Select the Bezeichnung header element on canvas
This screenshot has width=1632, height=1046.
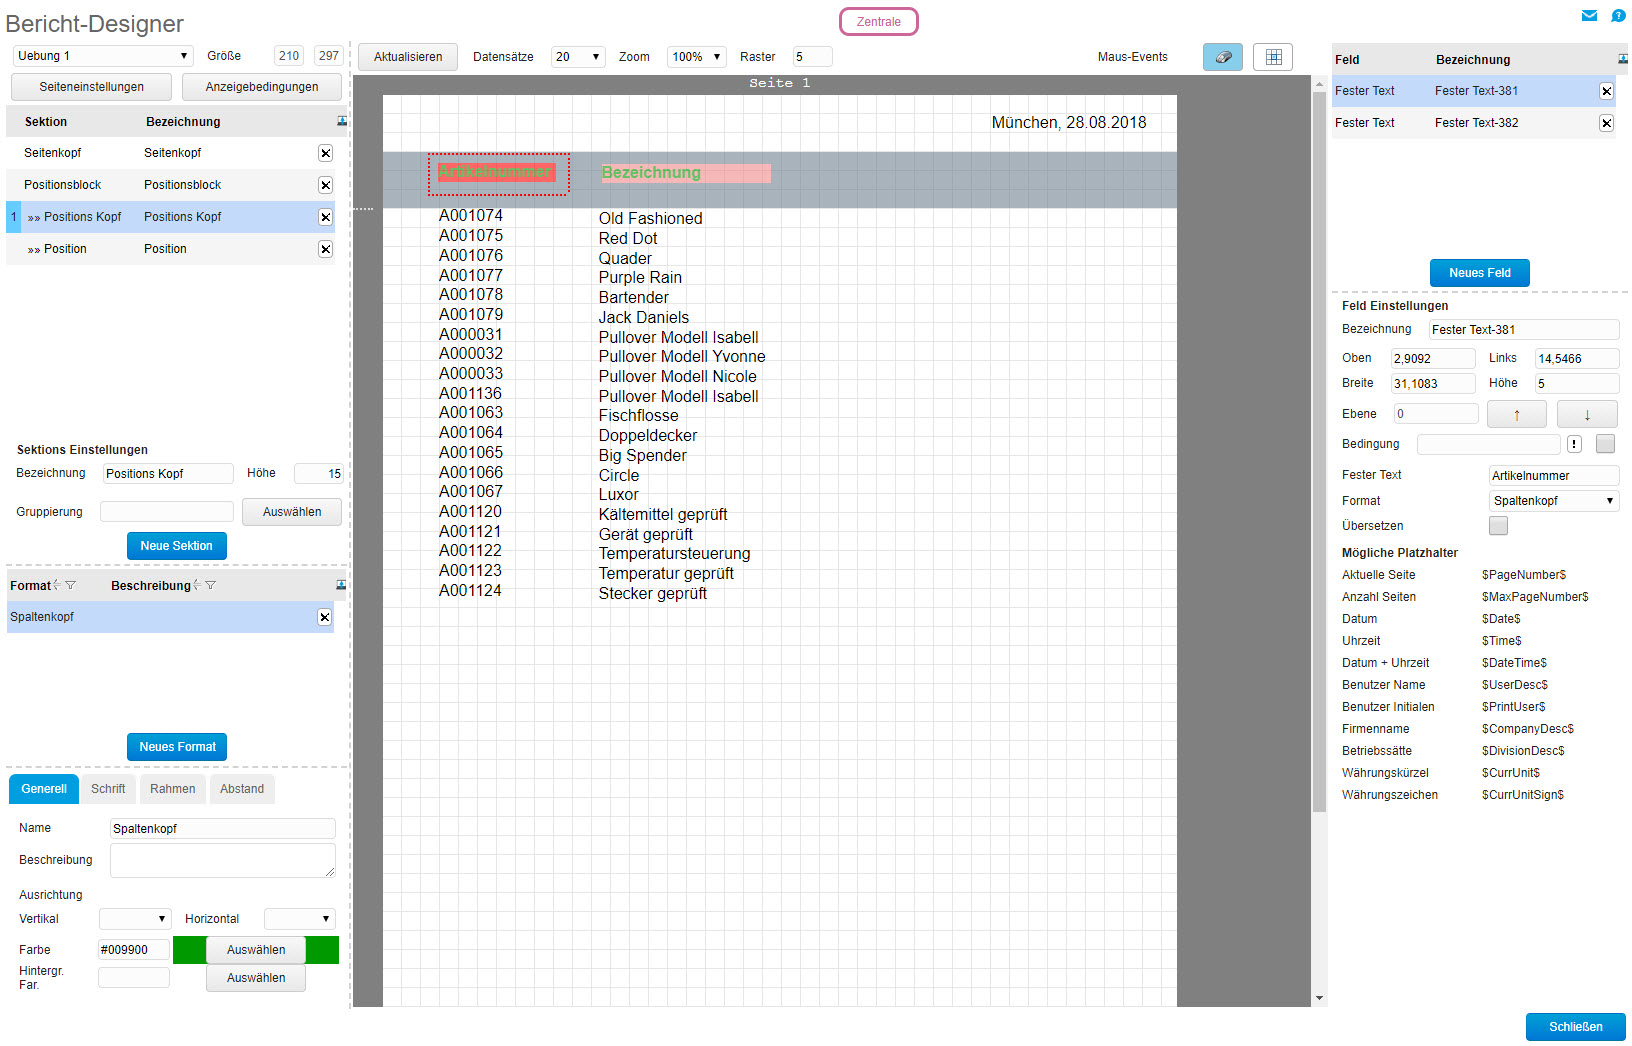click(x=686, y=173)
